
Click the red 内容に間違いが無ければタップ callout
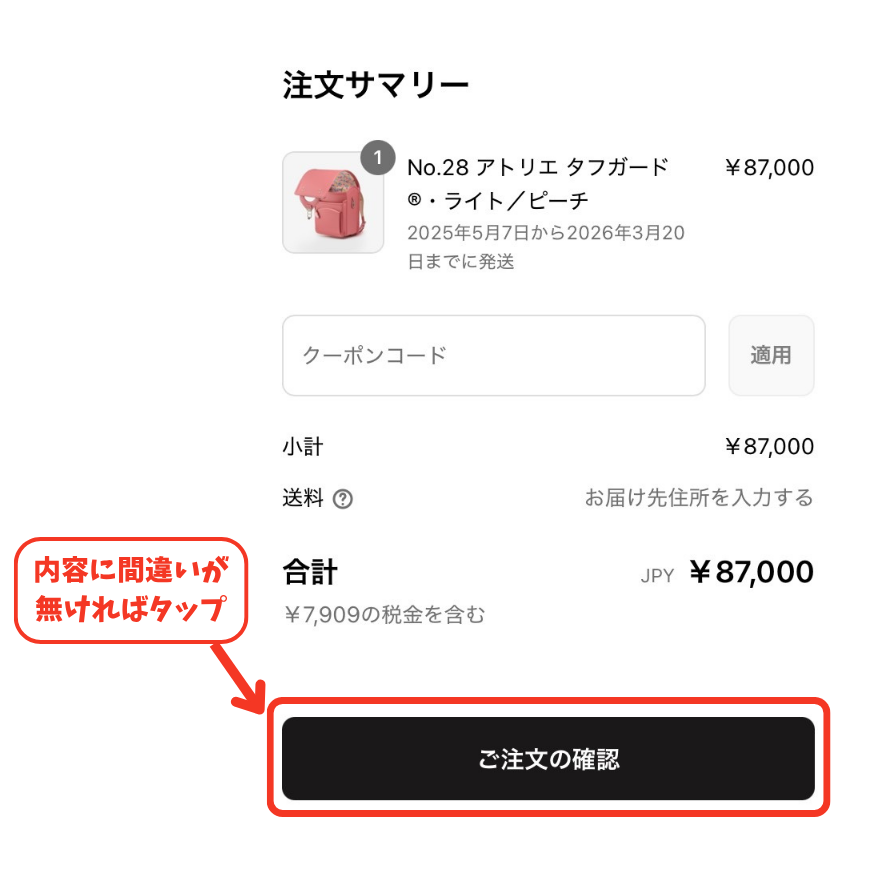click(131, 590)
